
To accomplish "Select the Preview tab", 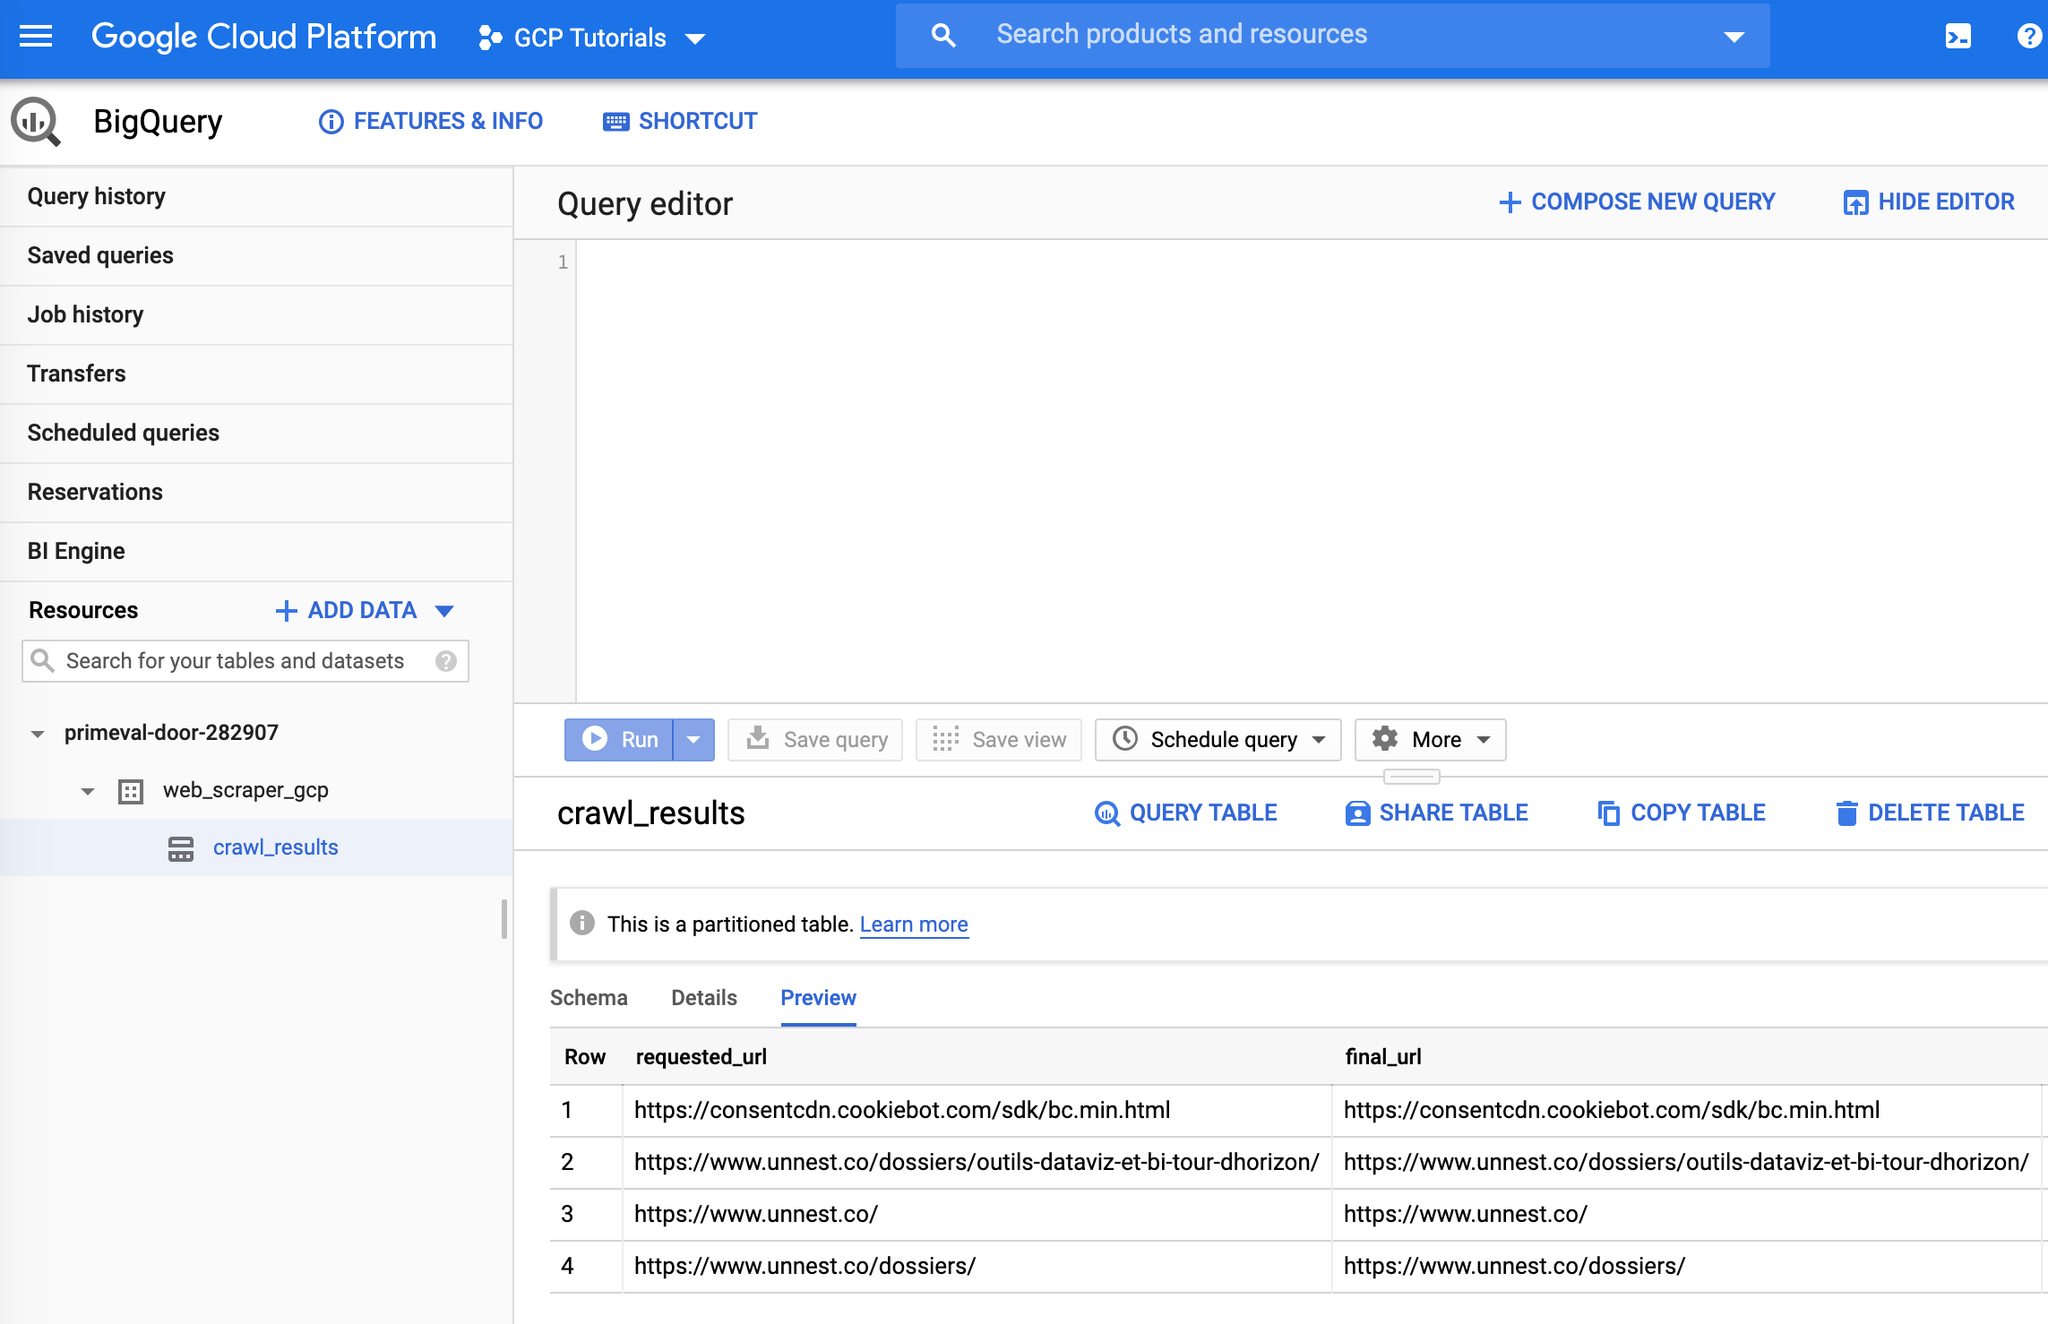I will pyautogui.click(x=818, y=998).
